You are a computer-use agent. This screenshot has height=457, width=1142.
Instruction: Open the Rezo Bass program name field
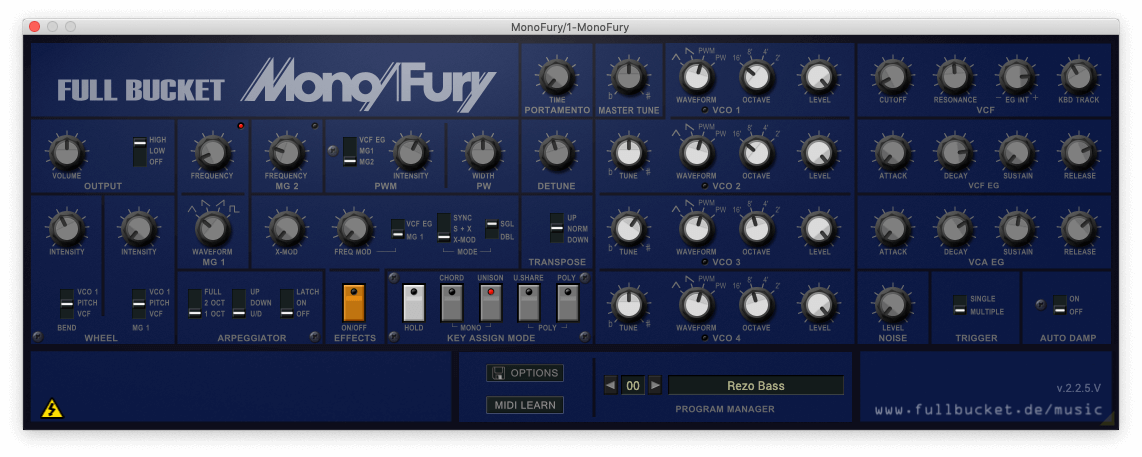pyautogui.click(x=756, y=386)
